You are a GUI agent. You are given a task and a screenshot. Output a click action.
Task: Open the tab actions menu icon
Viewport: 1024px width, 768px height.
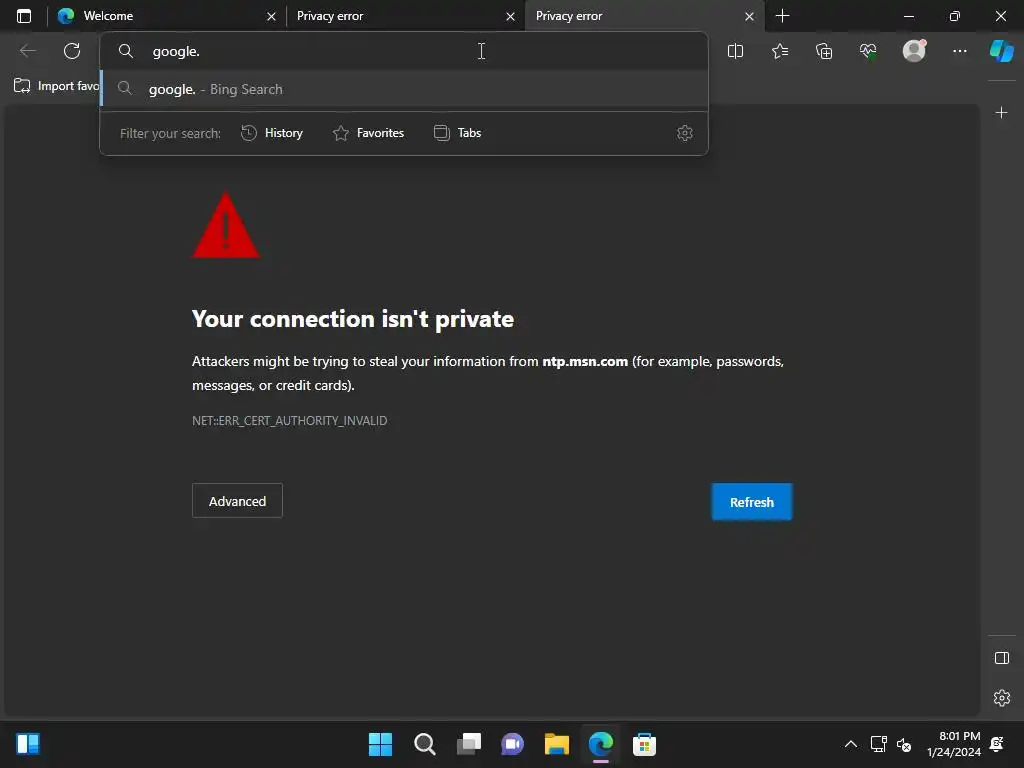24,16
